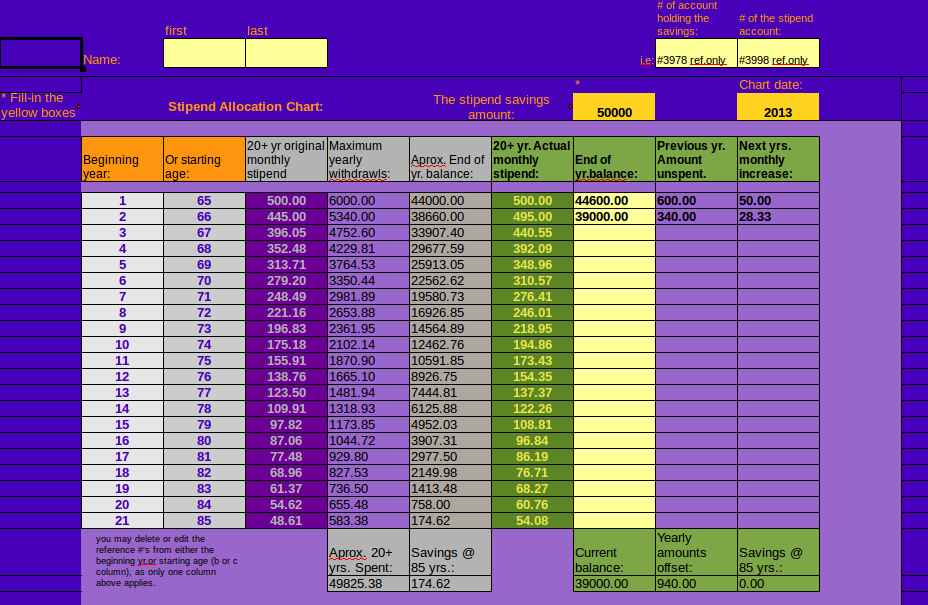Click the first name input box
Screen dimensions: 928x605
pos(204,53)
